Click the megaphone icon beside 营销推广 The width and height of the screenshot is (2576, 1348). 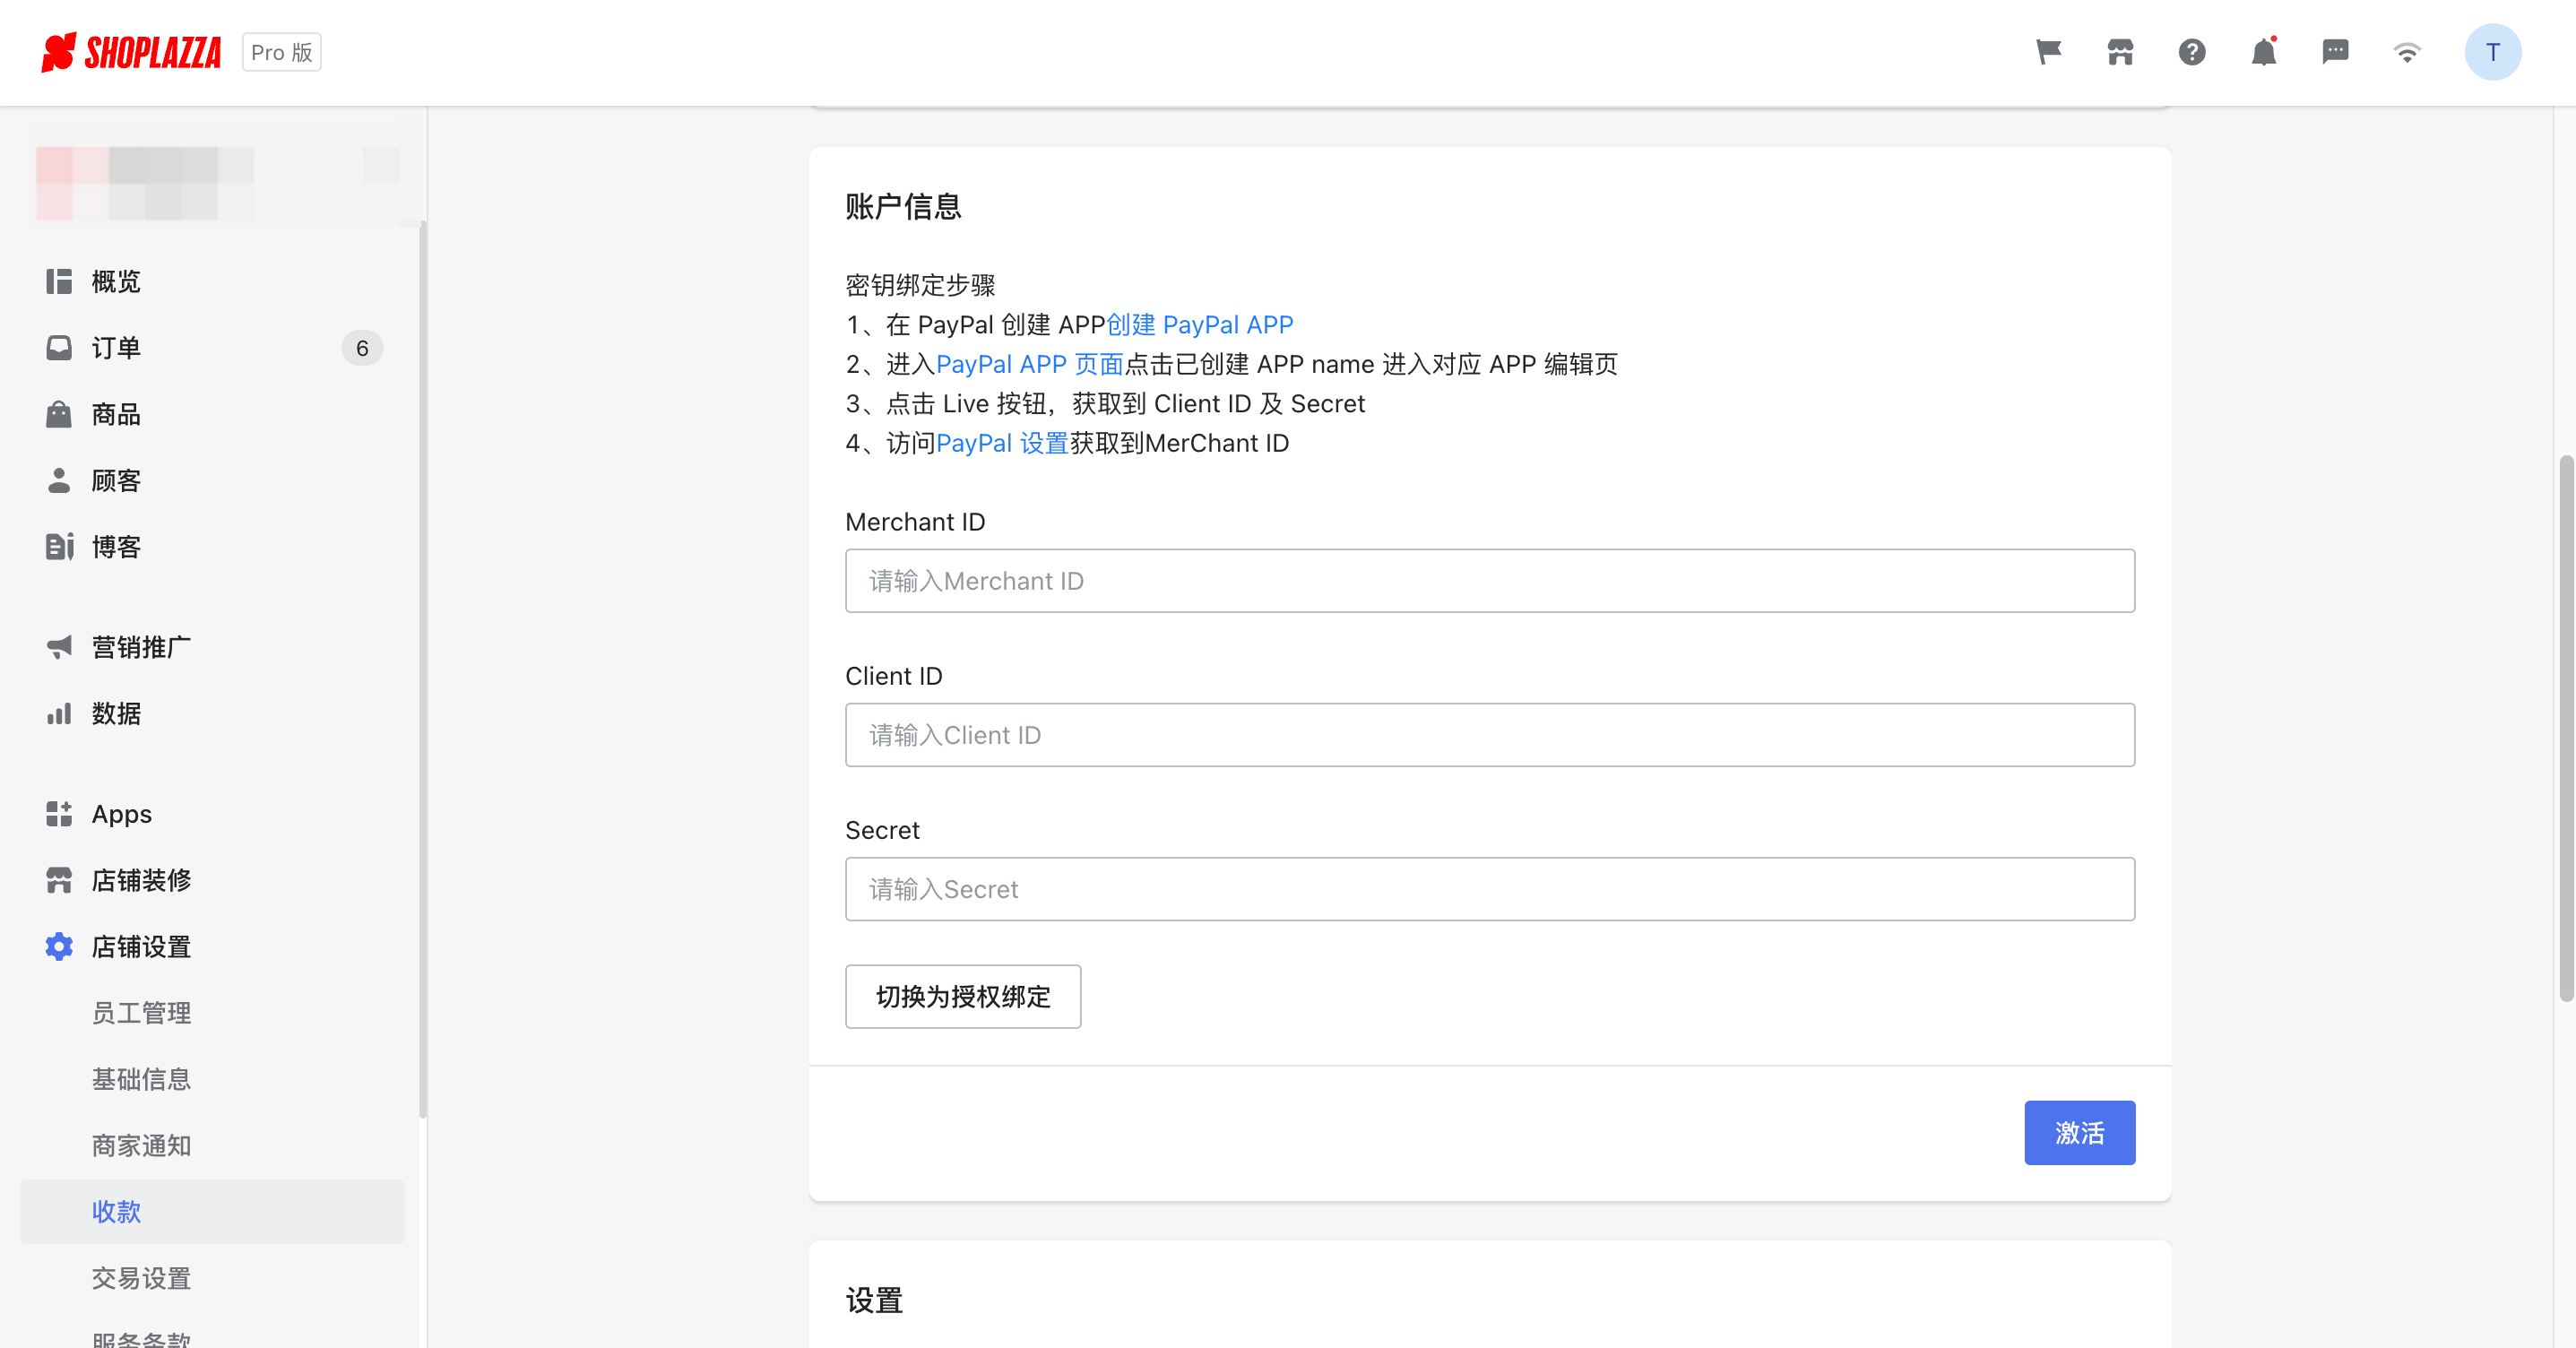(59, 647)
